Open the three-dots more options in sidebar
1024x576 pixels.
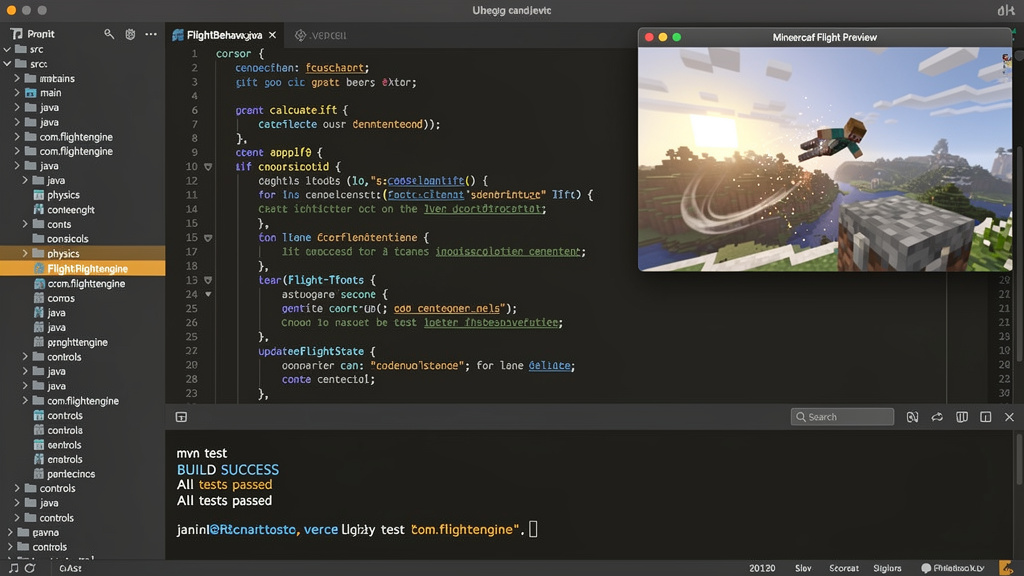coord(151,34)
